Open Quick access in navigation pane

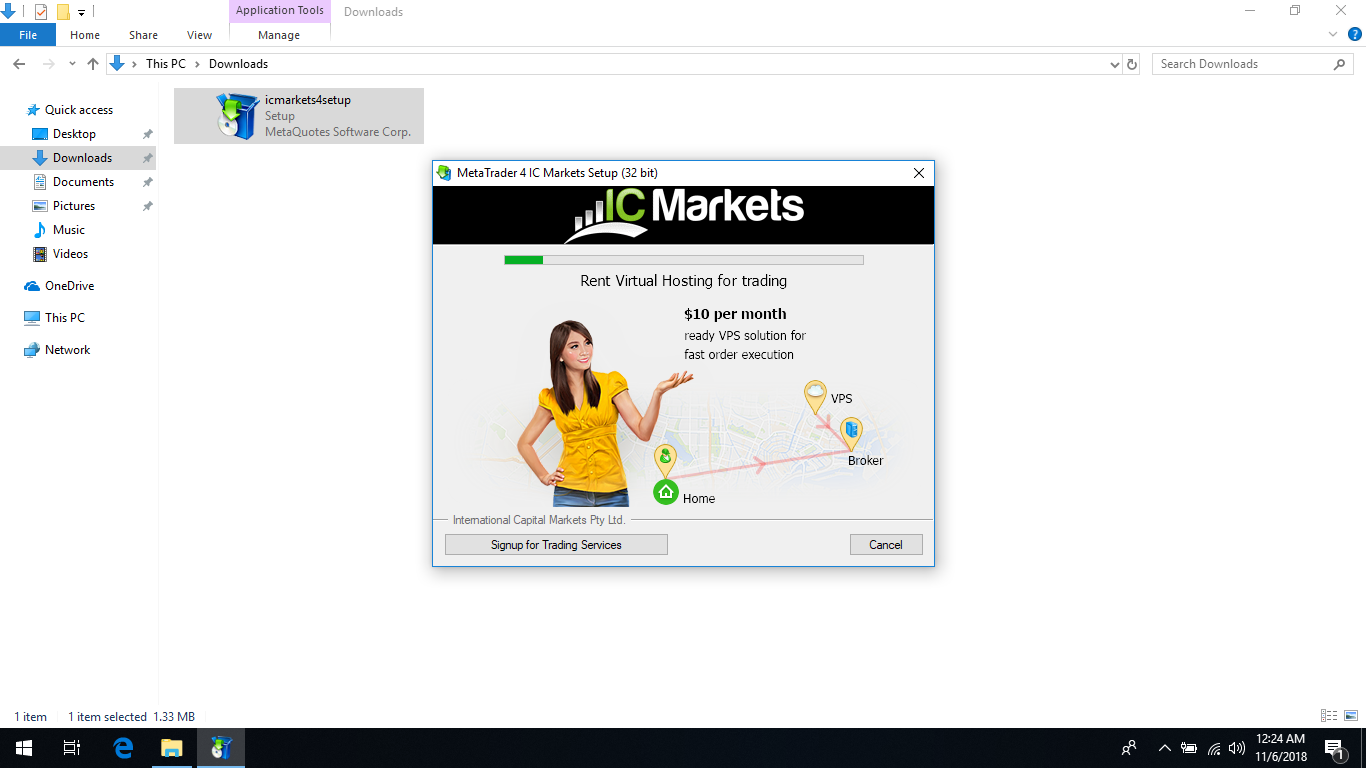click(x=79, y=110)
